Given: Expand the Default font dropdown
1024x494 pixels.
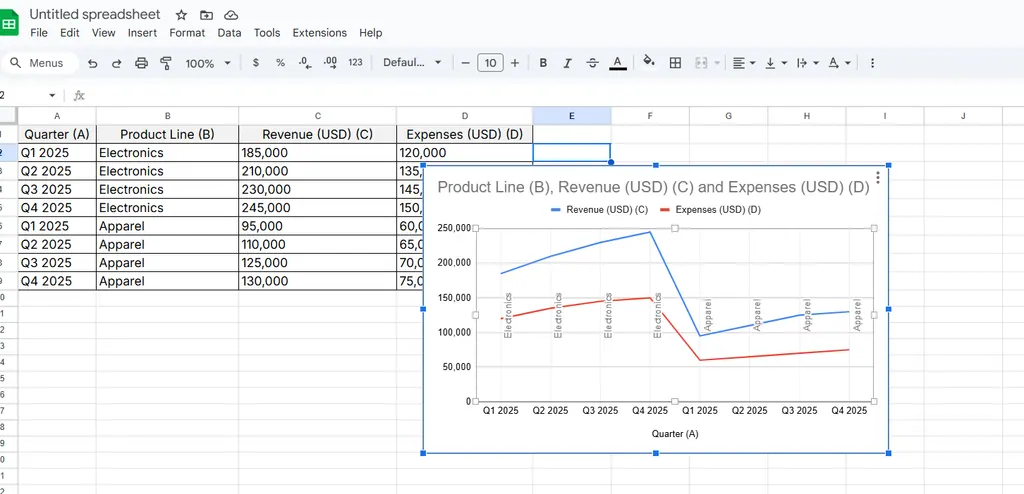Looking at the screenshot, I should coord(412,63).
